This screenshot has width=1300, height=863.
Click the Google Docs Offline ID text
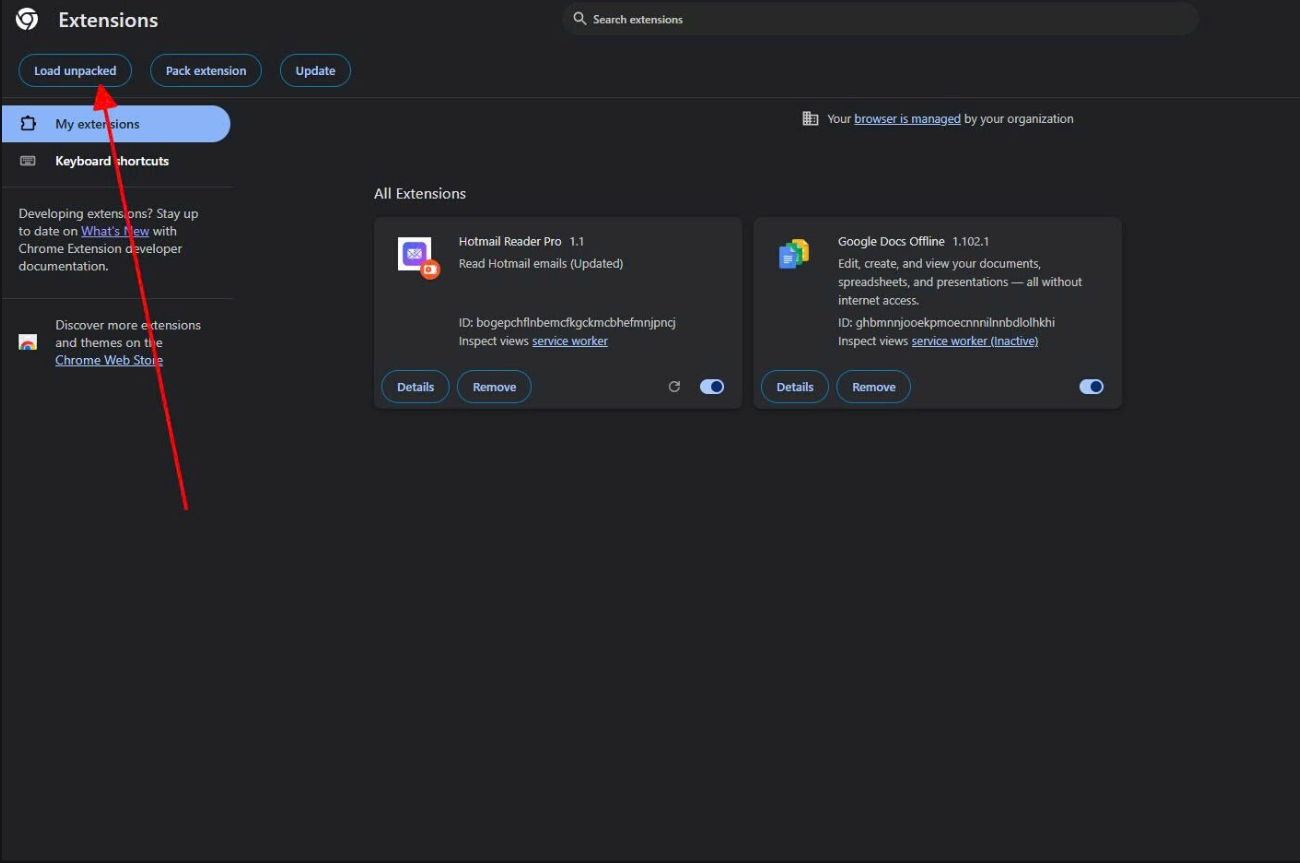(x=946, y=322)
